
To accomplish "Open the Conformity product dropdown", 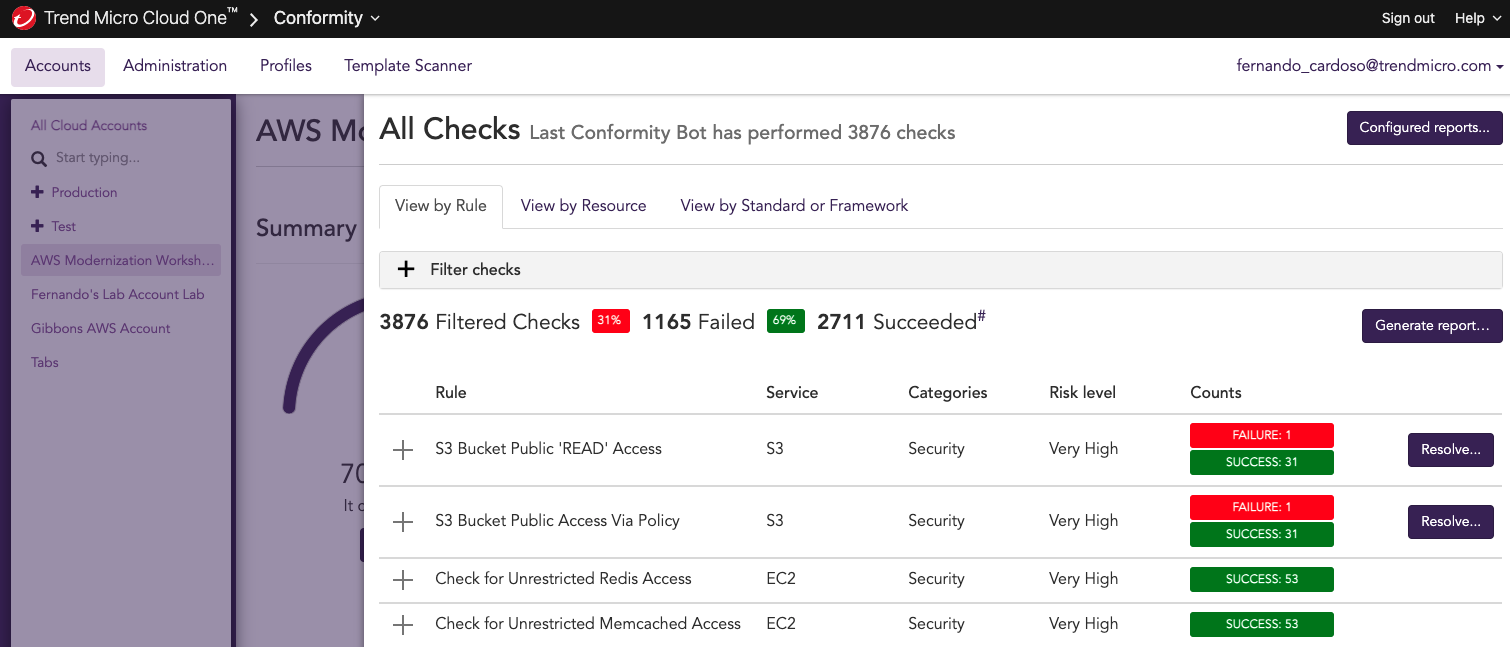I will pyautogui.click(x=327, y=18).
